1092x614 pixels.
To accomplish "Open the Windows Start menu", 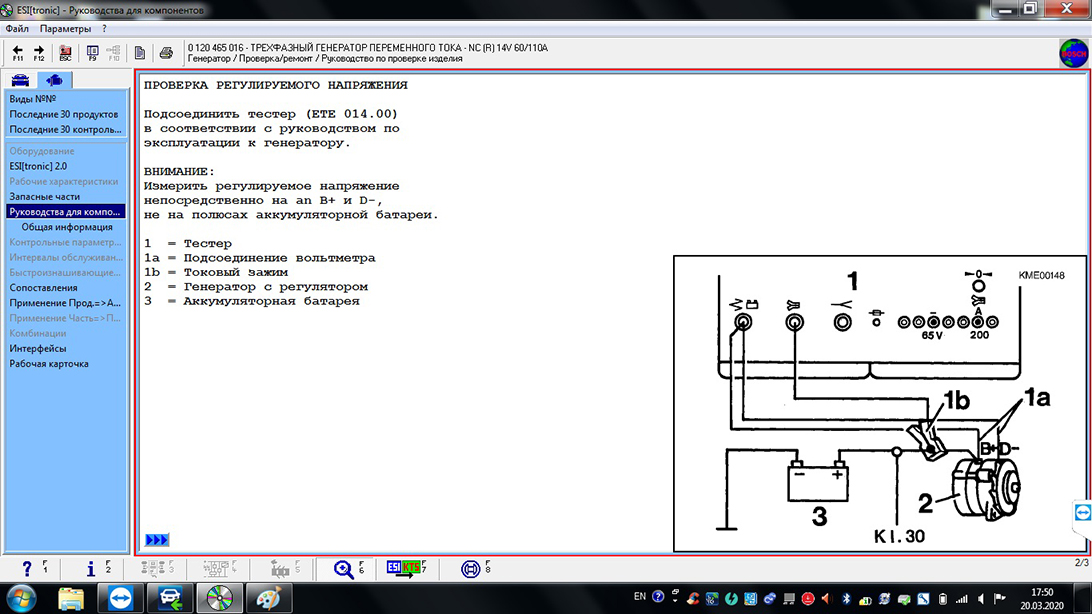I will click(21, 599).
